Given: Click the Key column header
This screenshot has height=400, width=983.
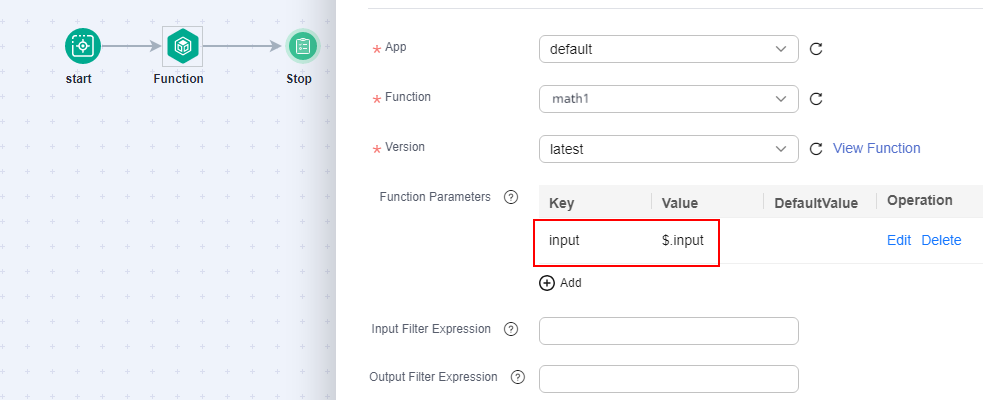Looking at the screenshot, I should click(x=562, y=203).
